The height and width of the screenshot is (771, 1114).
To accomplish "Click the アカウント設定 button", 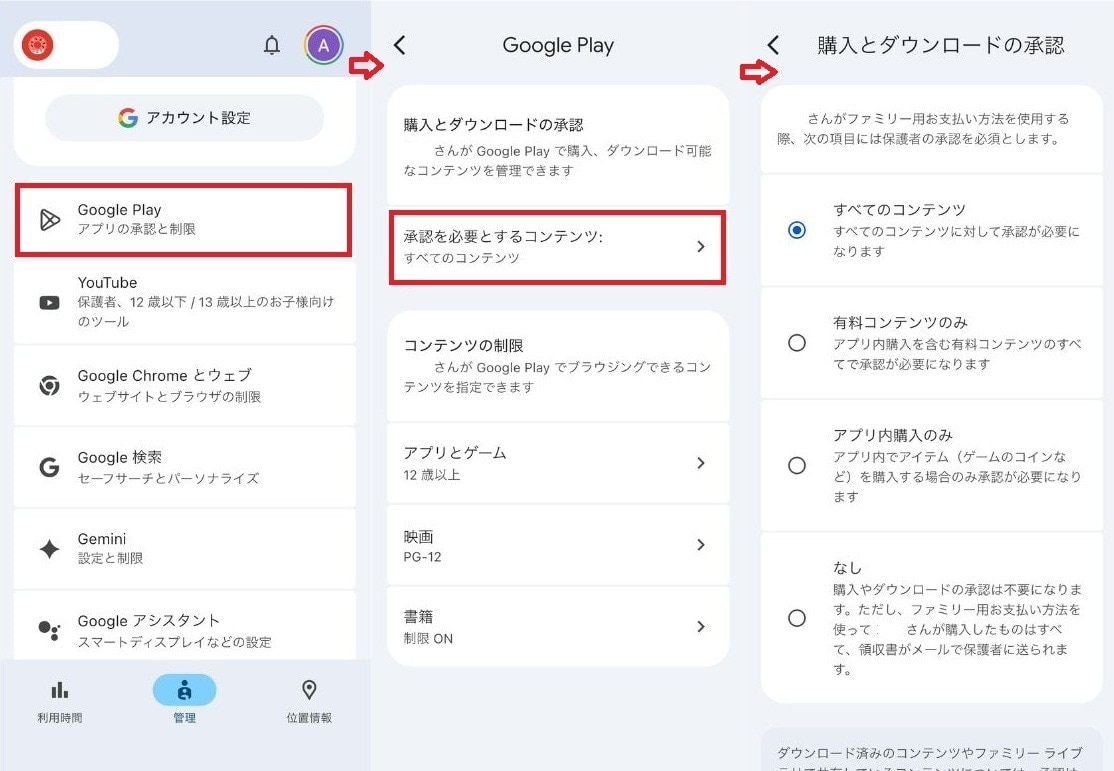I will coord(183,118).
